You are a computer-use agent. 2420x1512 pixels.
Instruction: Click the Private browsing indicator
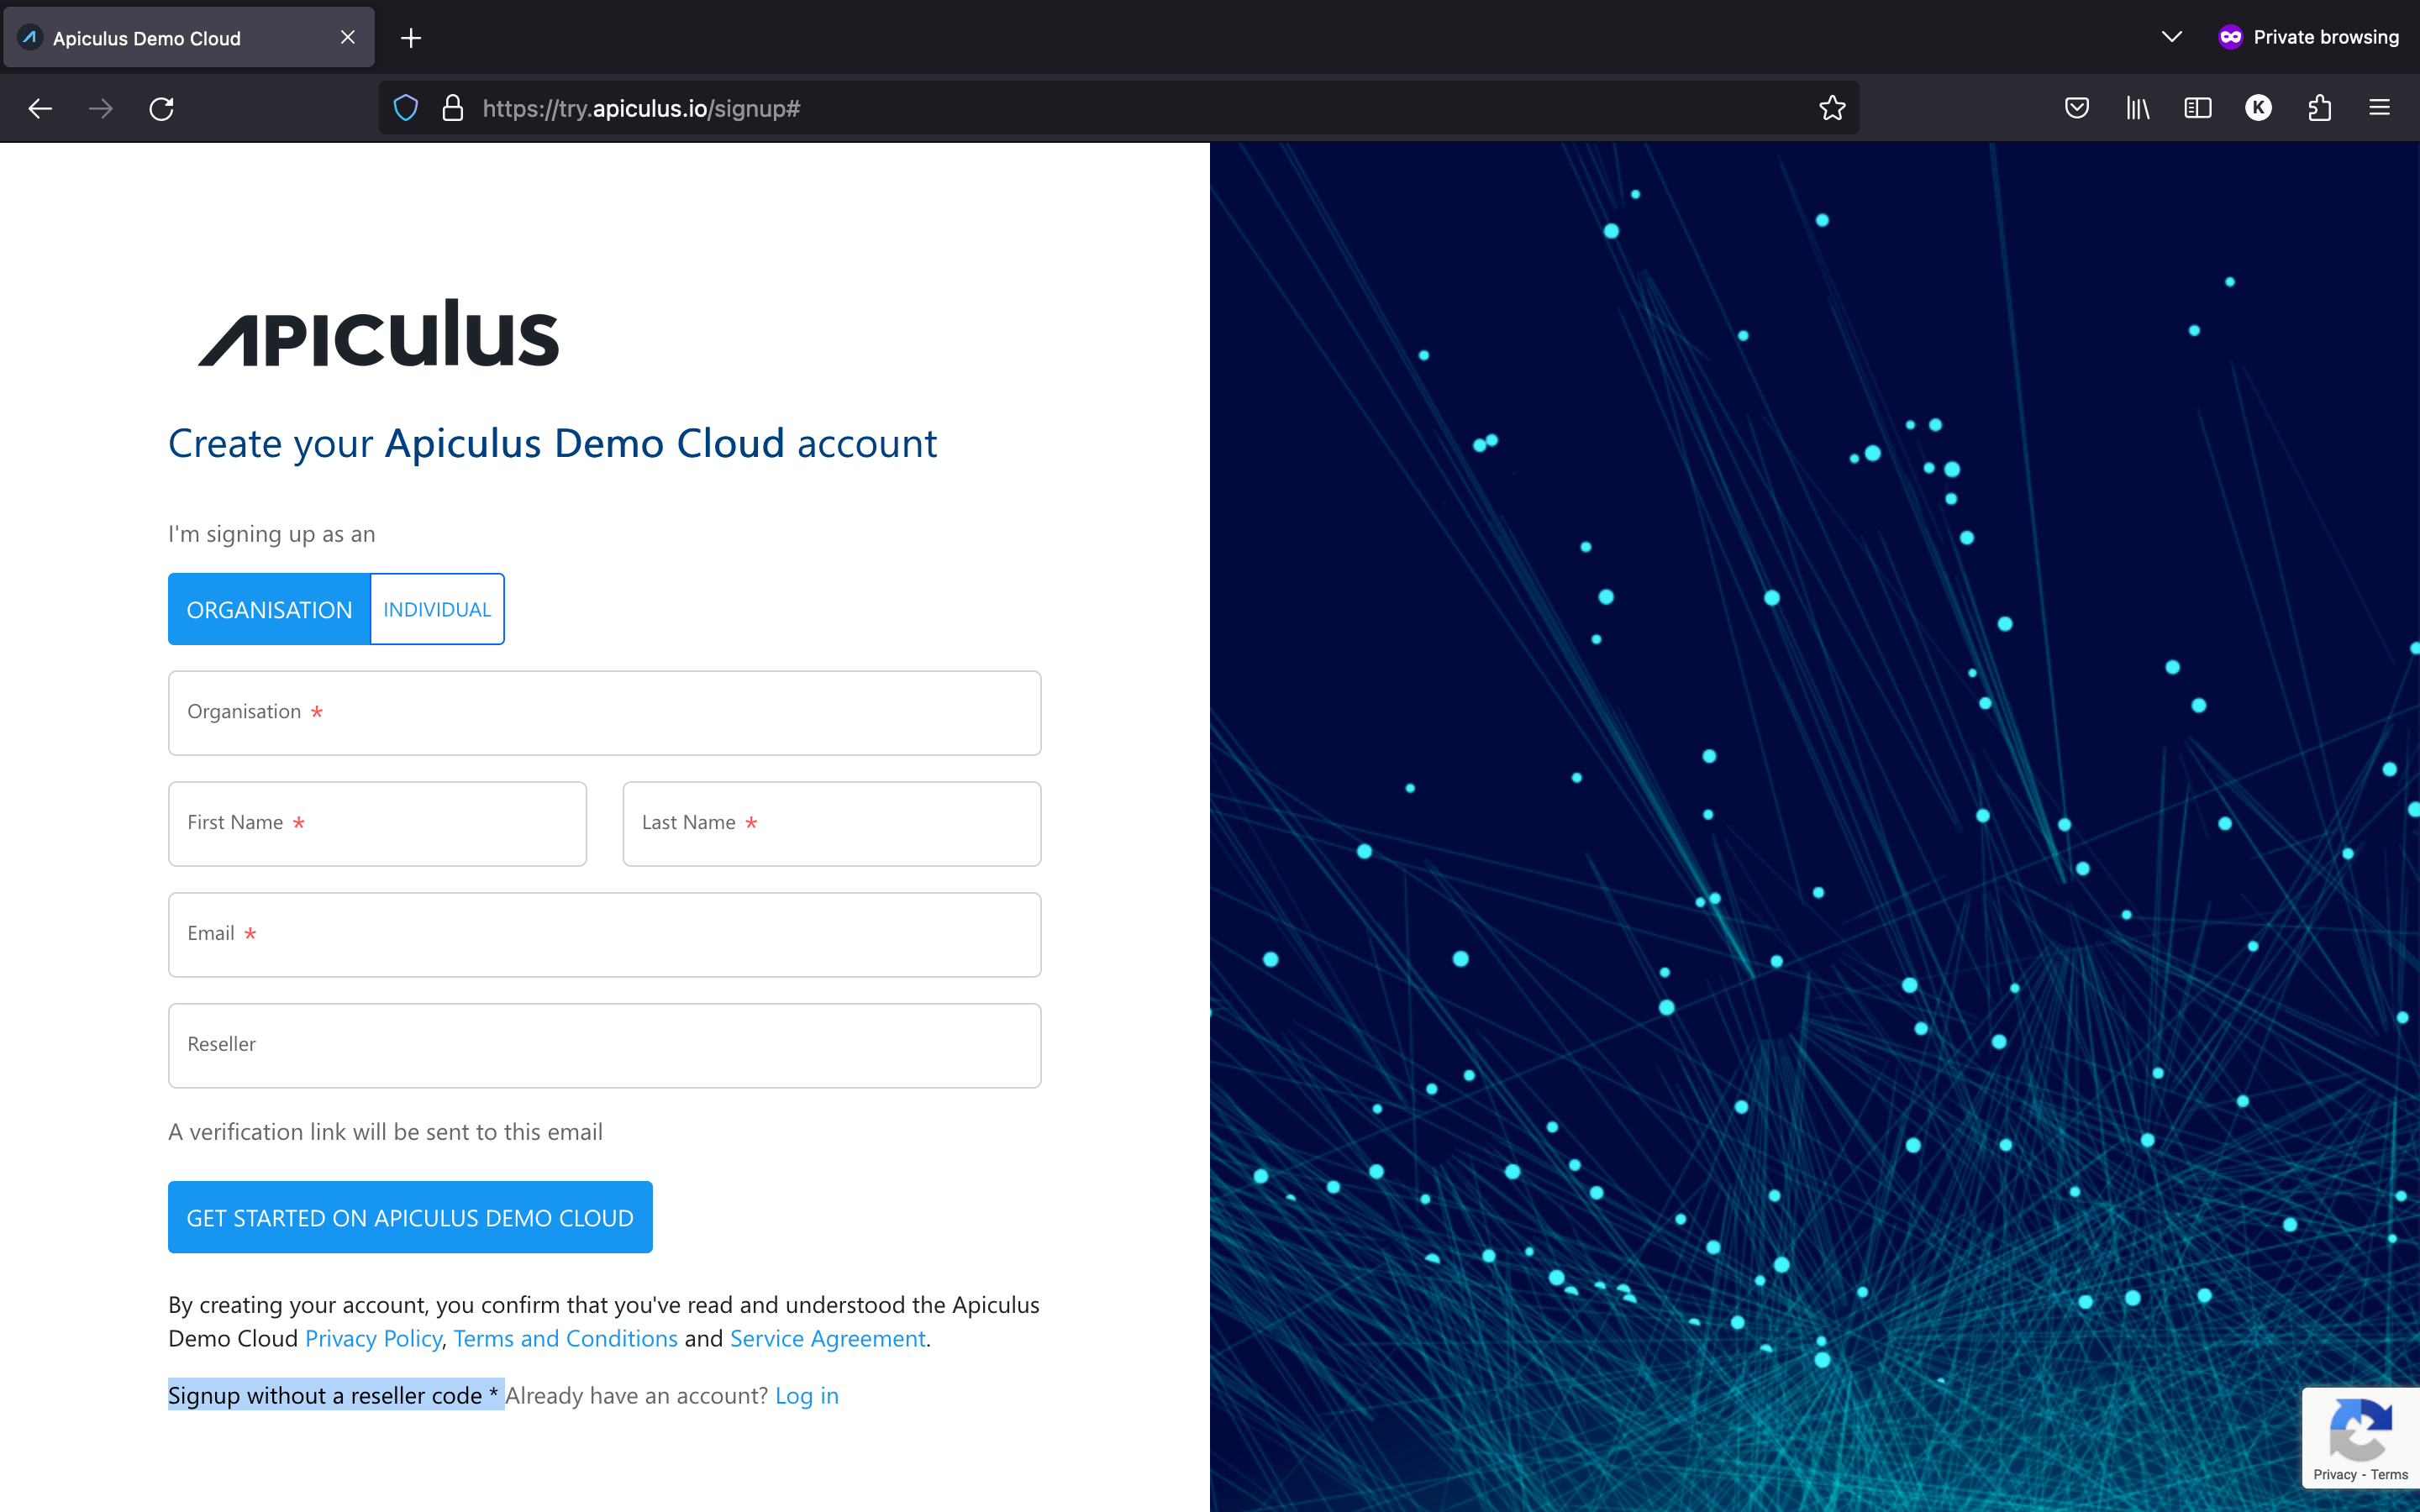point(2310,37)
